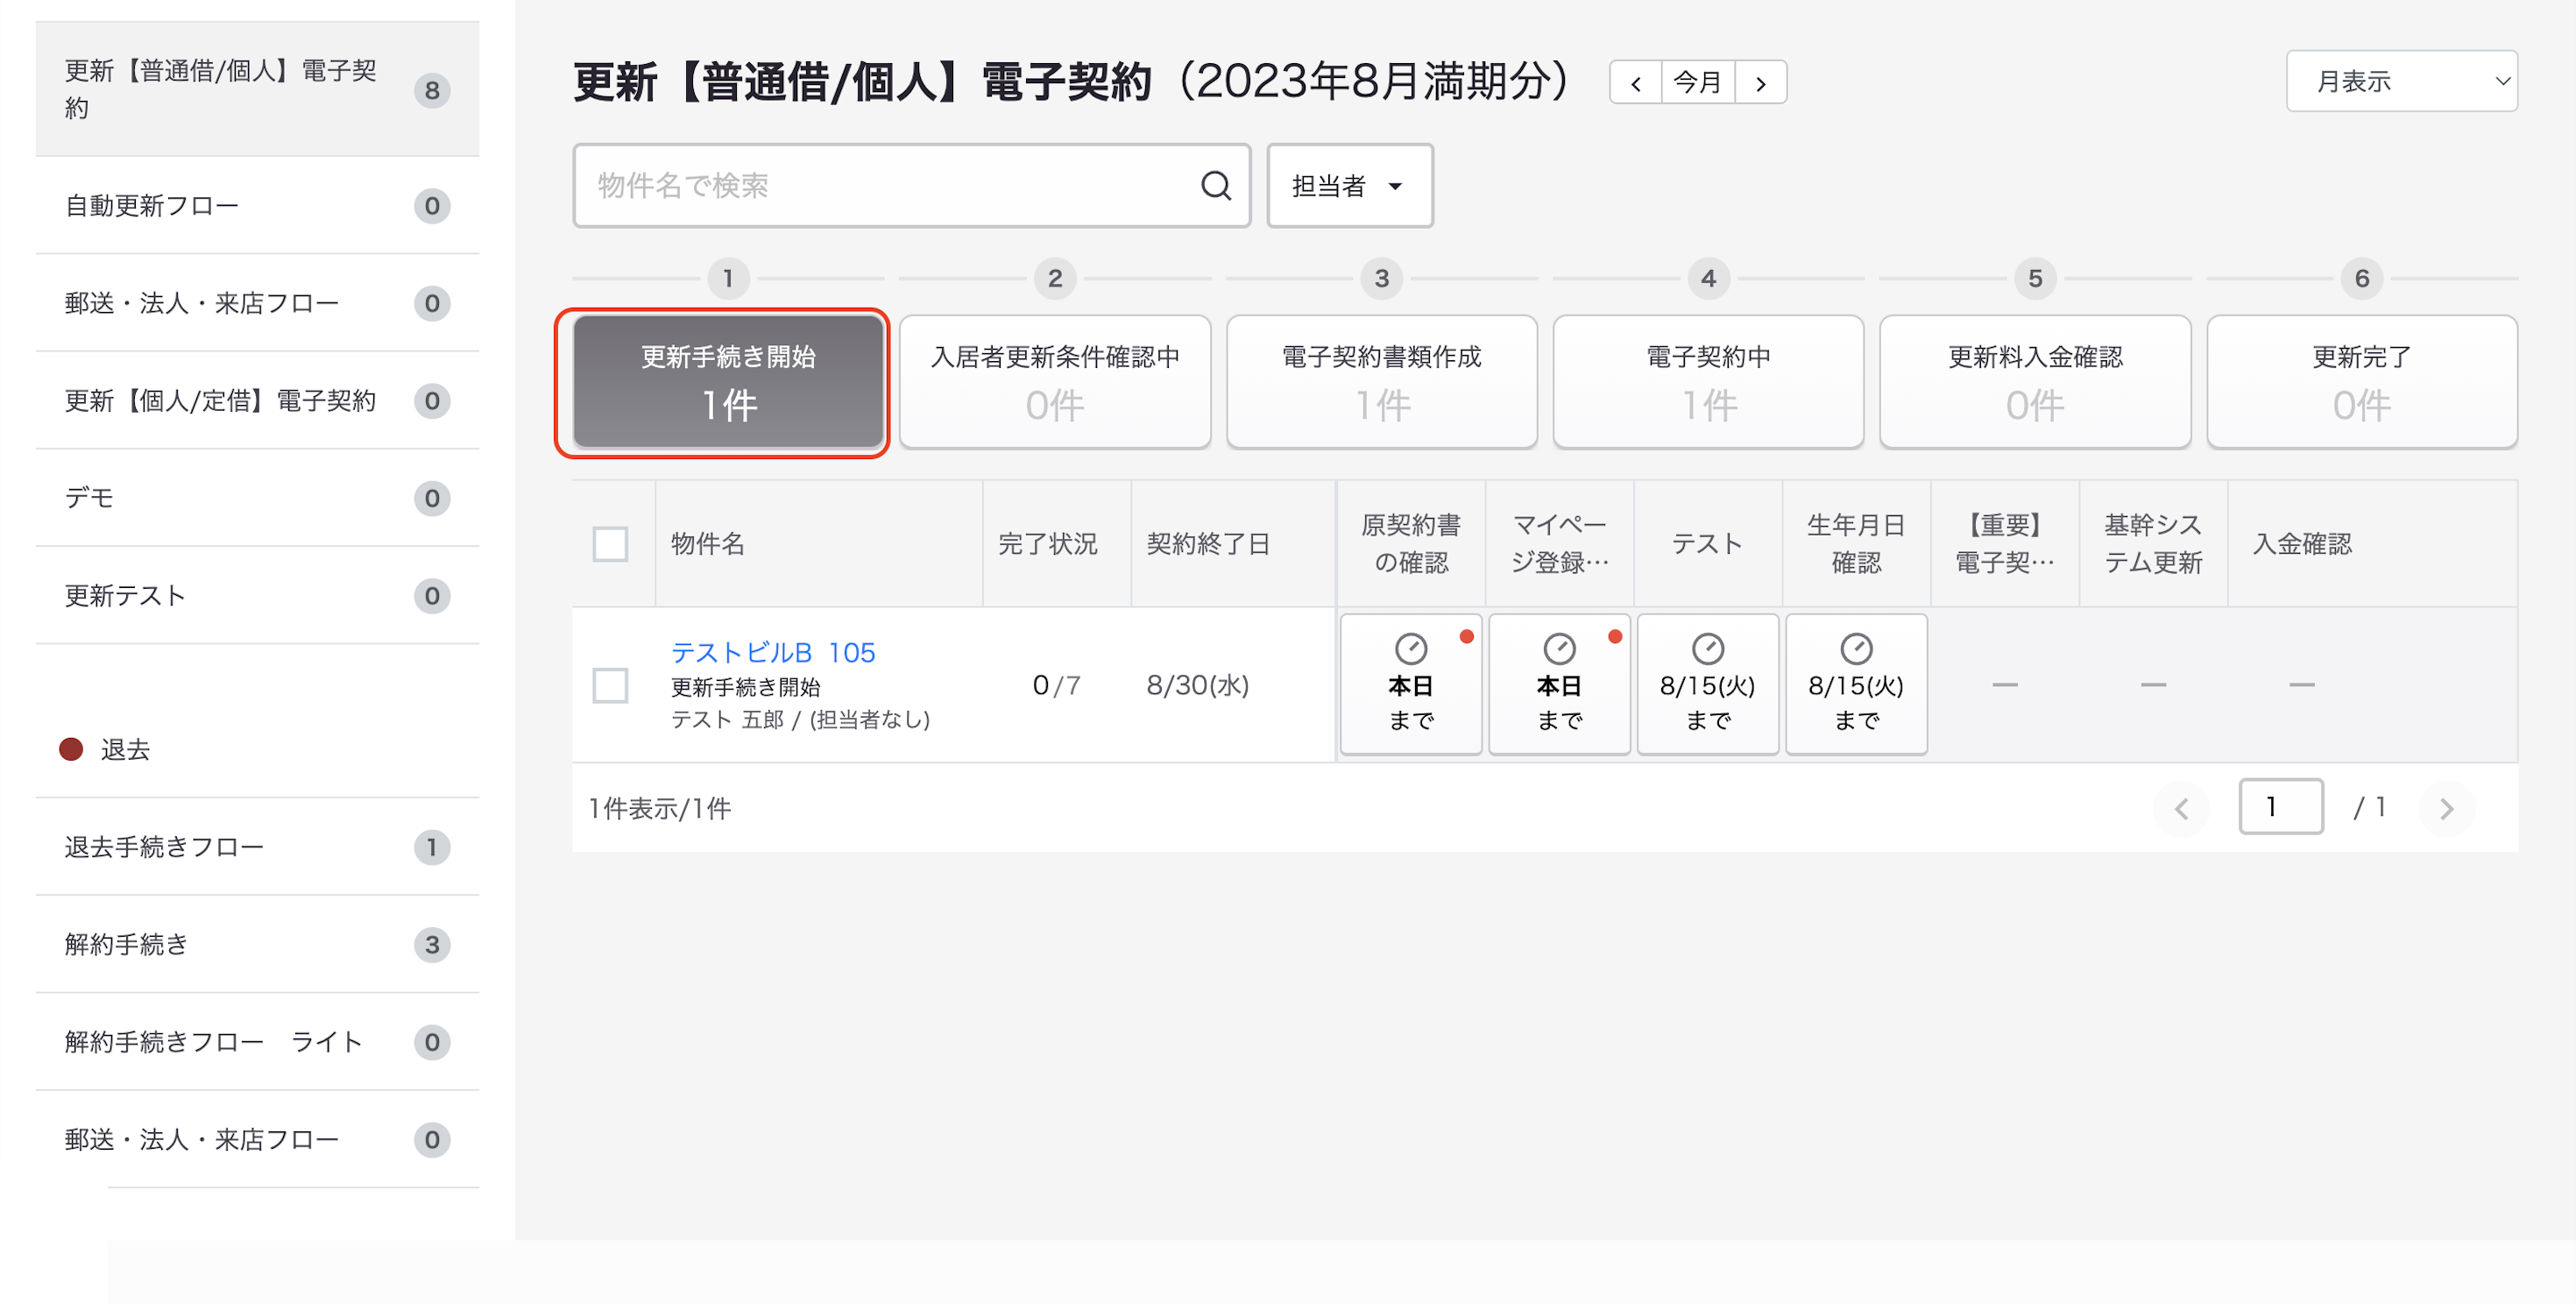Screen dimensions: 2576x1304
Task: Open 生年月日確認 task cell due 8/15
Action: coord(1856,684)
